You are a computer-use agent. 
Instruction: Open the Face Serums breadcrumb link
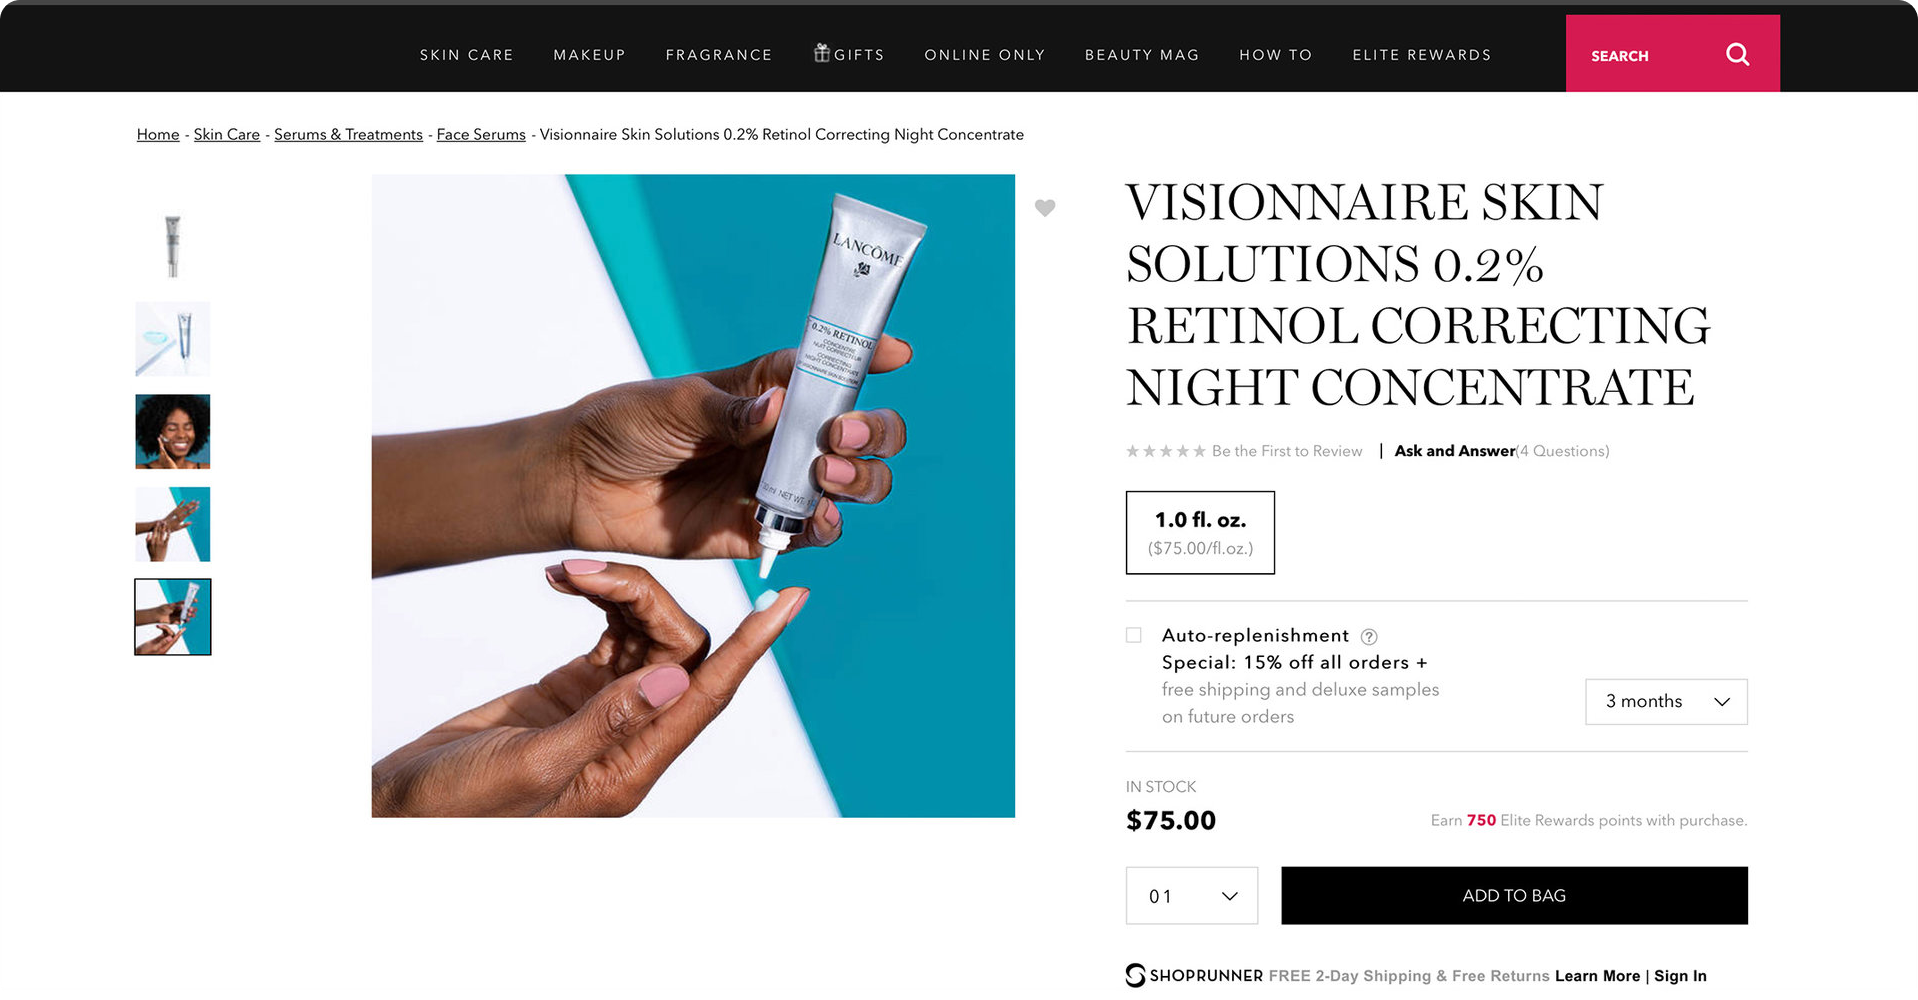481,135
